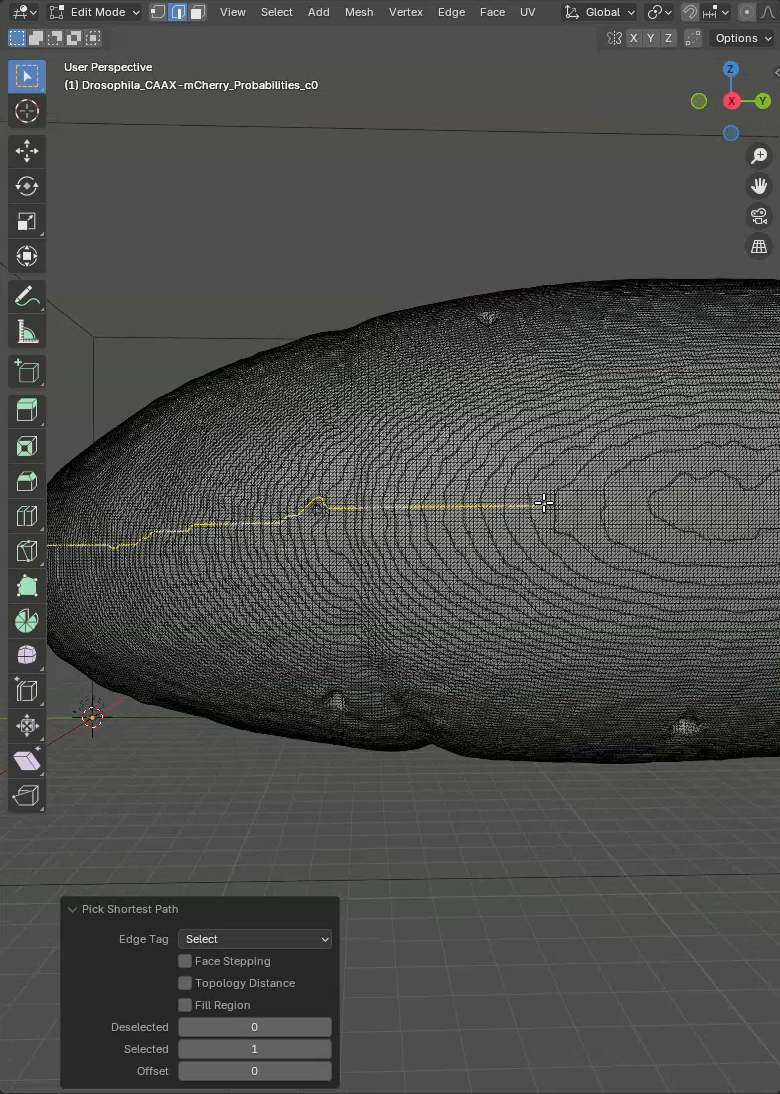Open the UV menu
Viewport: 780px width, 1094px height.
527,12
